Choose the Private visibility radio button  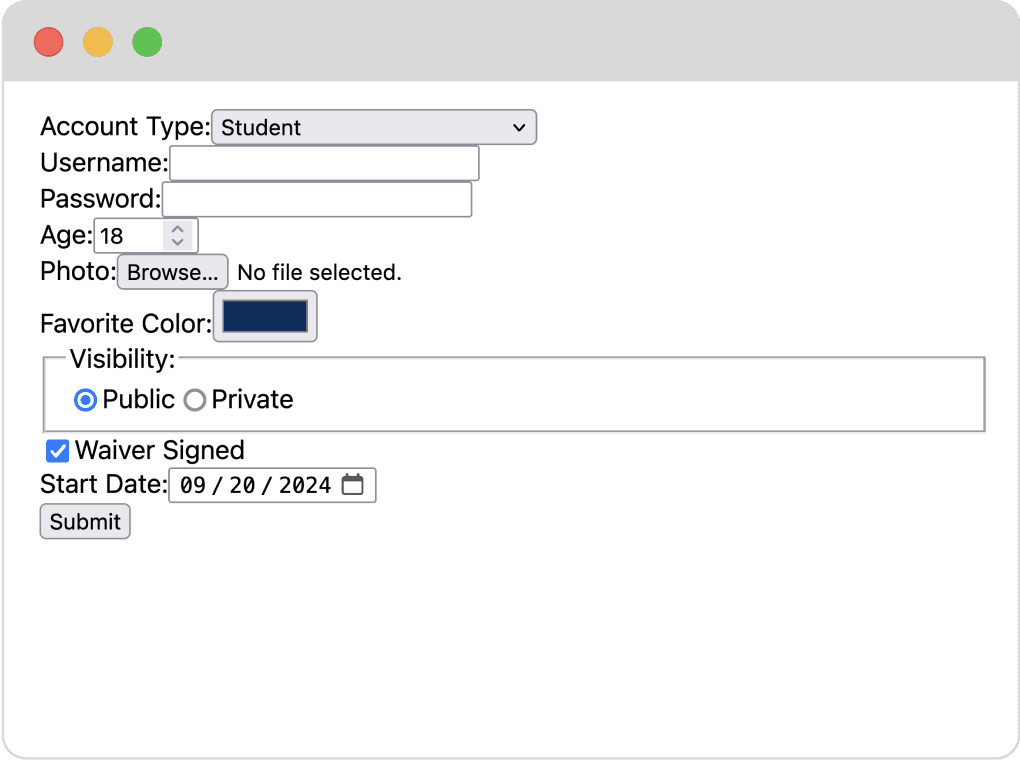click(x=195, y=400)
